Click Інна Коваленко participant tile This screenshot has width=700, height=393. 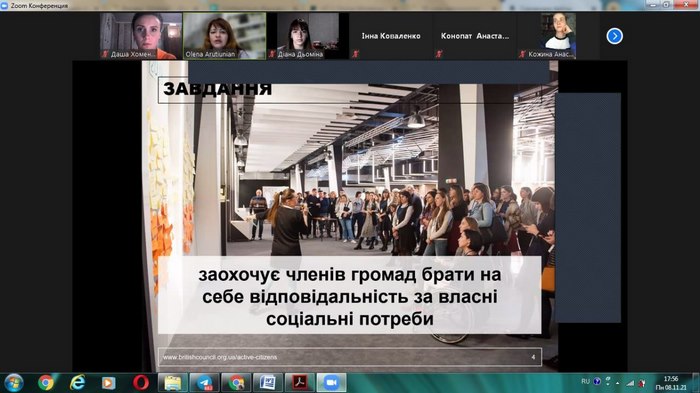391,36
